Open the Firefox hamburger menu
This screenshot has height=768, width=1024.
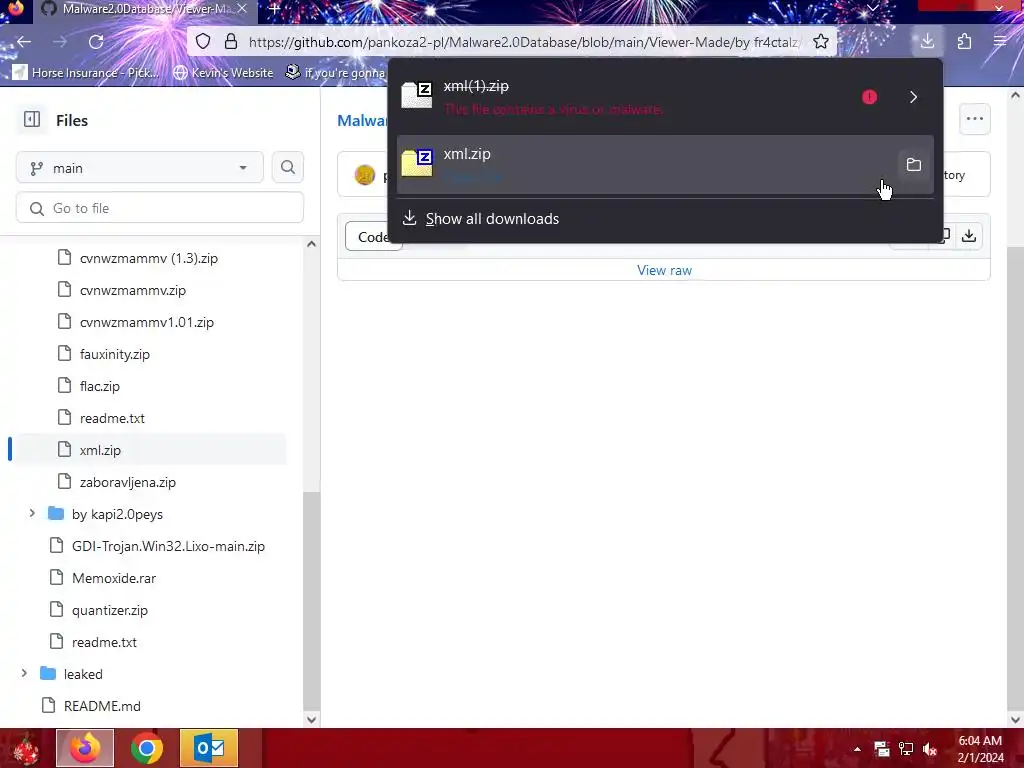click(1000, 42)
